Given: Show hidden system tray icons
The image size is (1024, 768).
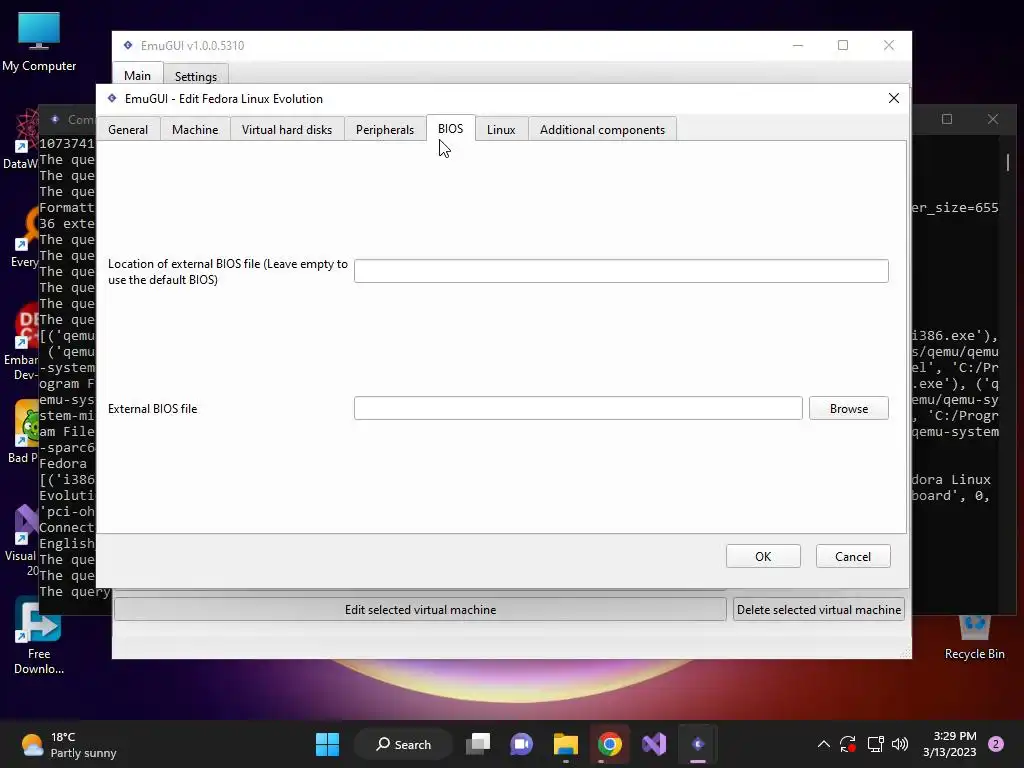Looking at the screenshot, I should [824, 744].
